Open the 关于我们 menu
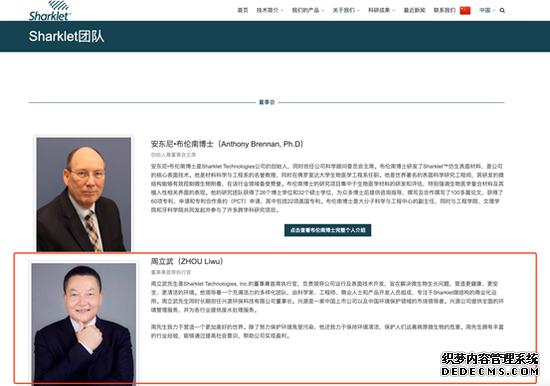The height and width of the screenshot is (386, 550). click(x=346, y=11)
